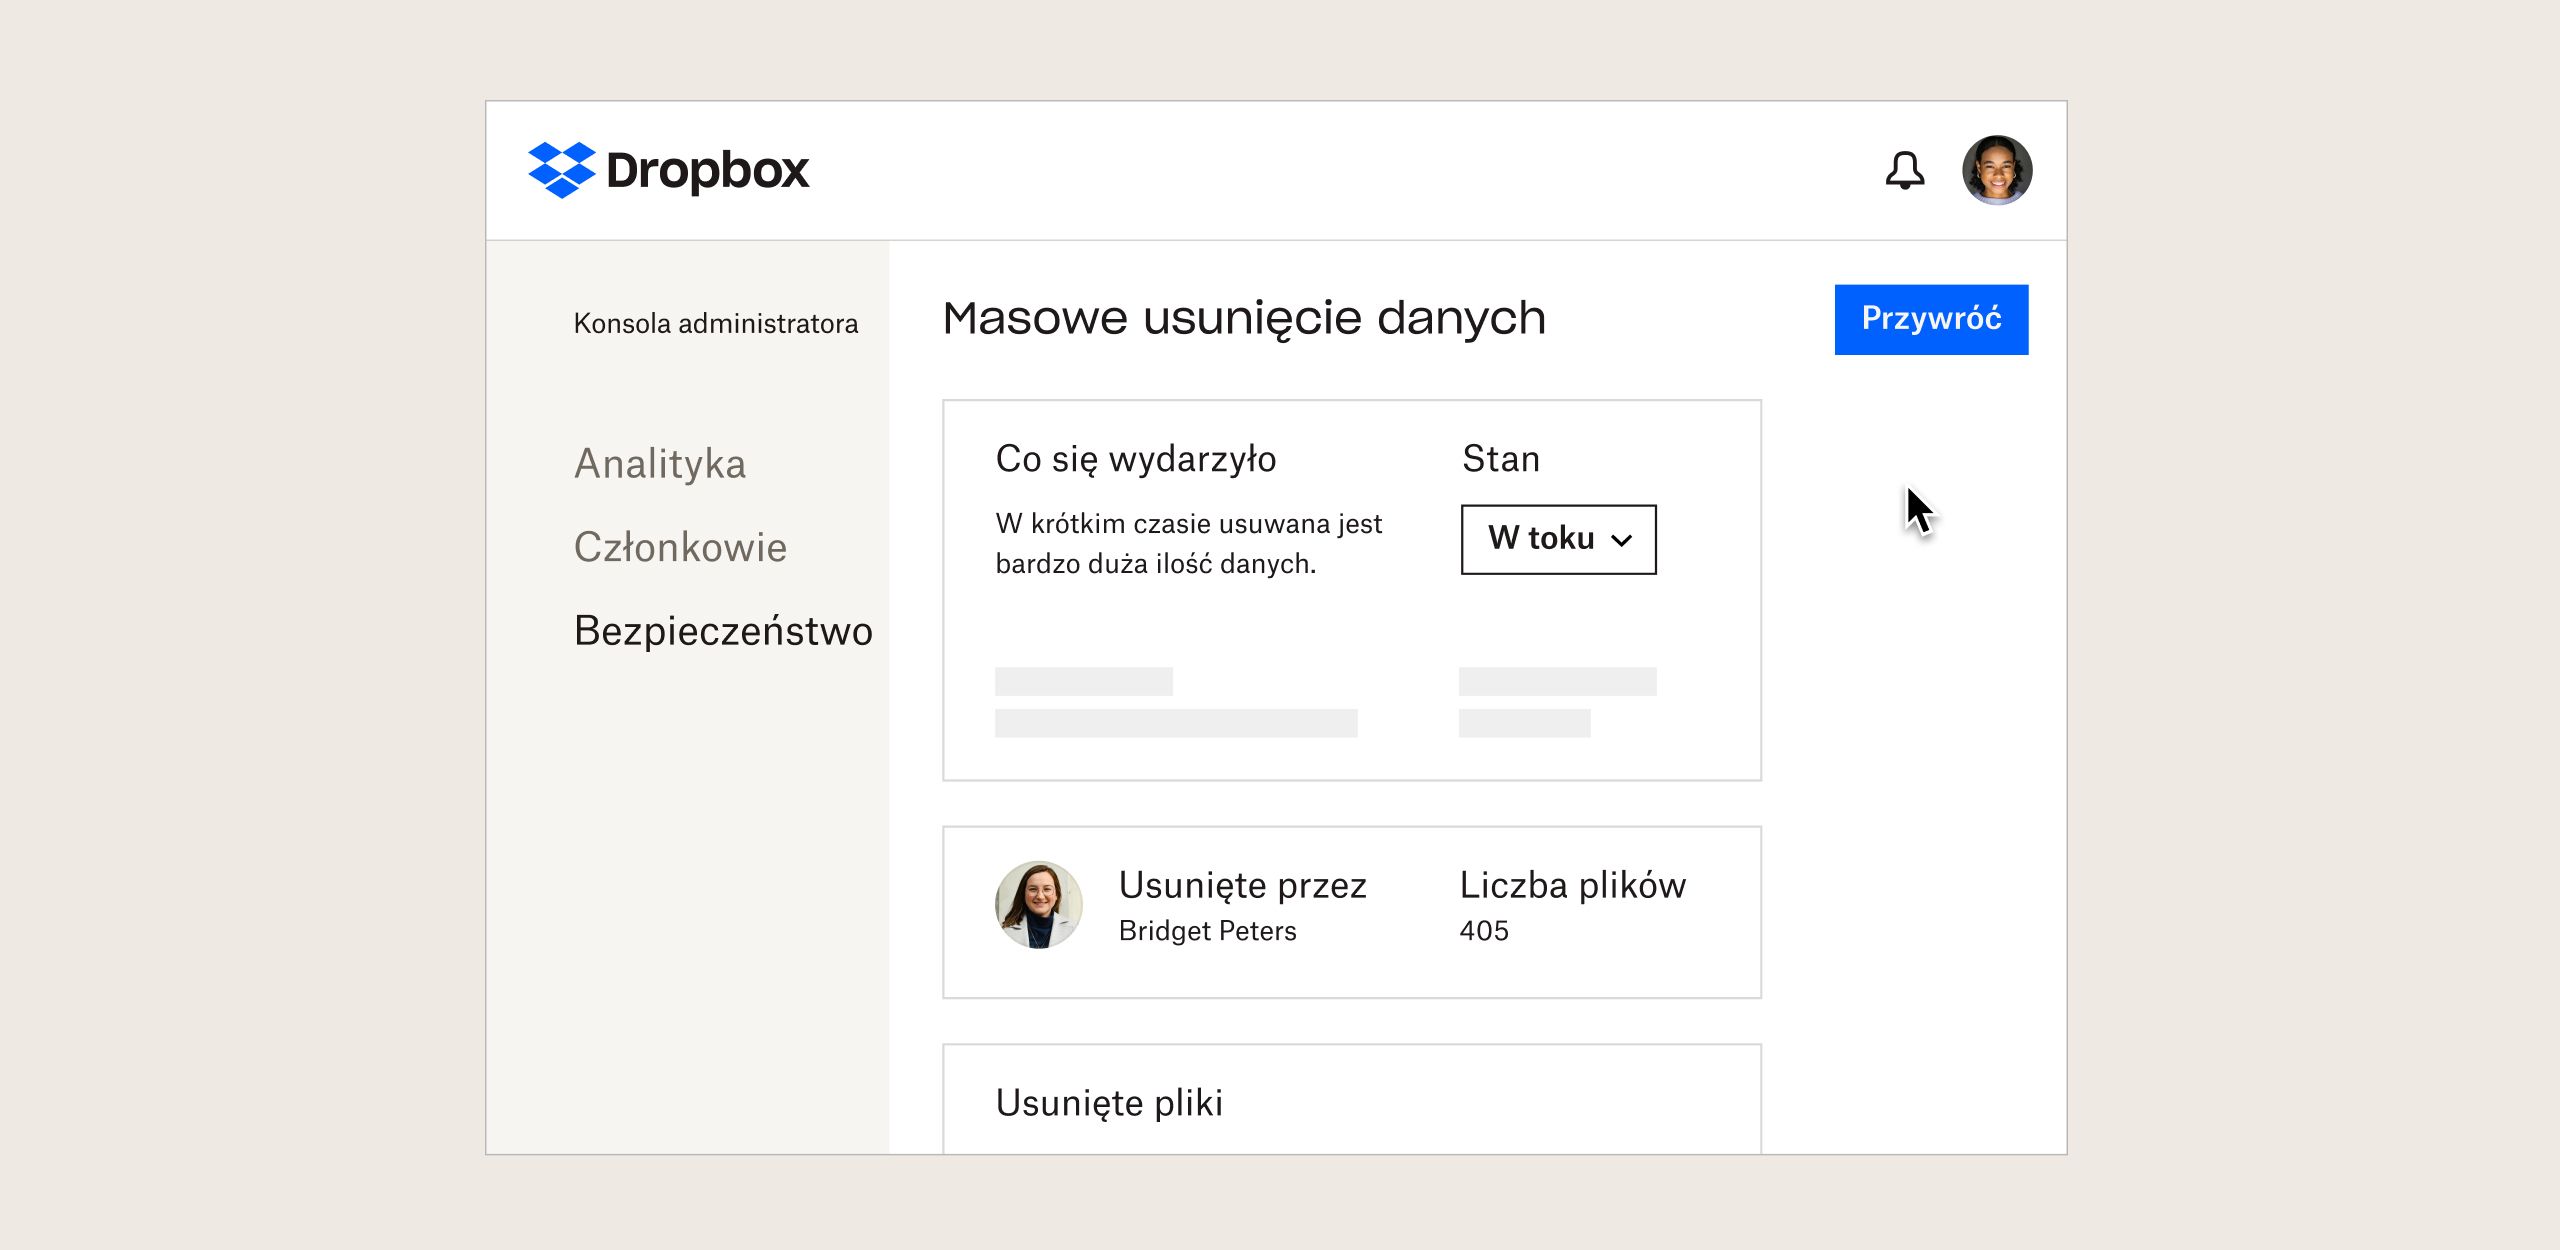The width and height of the screenshot is (2560, 1250).
Task: Click Przywróć to restore deleted data
Action: click(x=1931, y=319)
